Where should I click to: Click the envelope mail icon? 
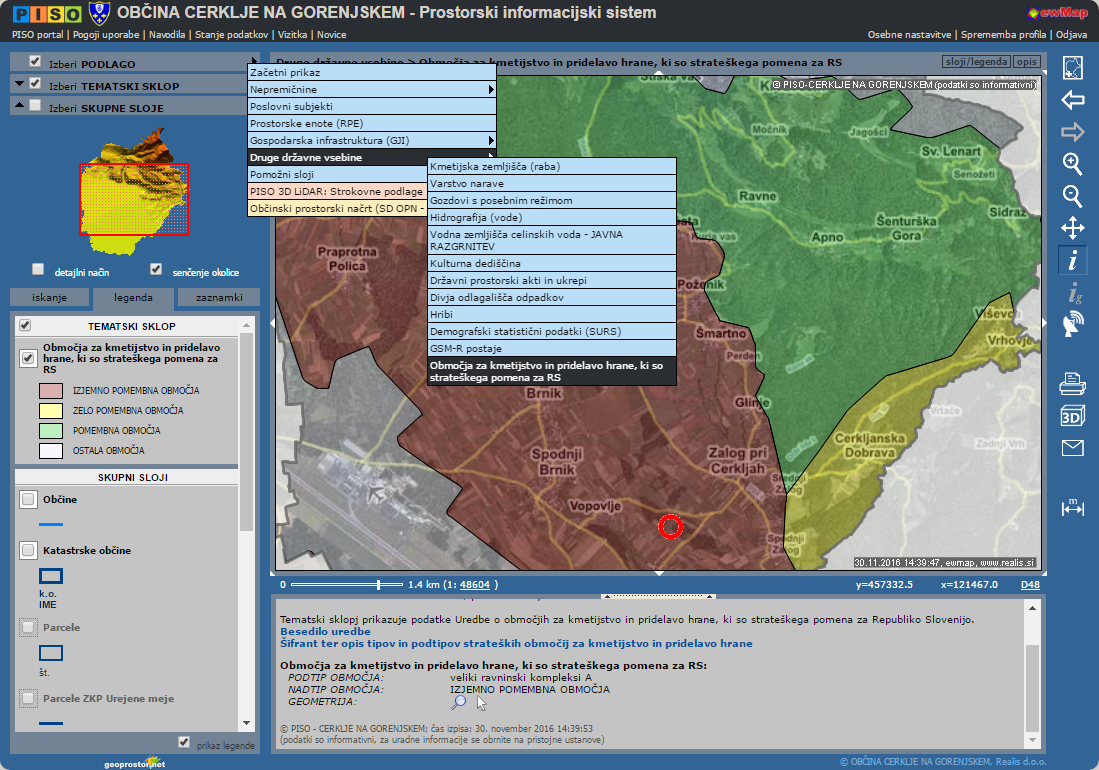point(1072,448)
